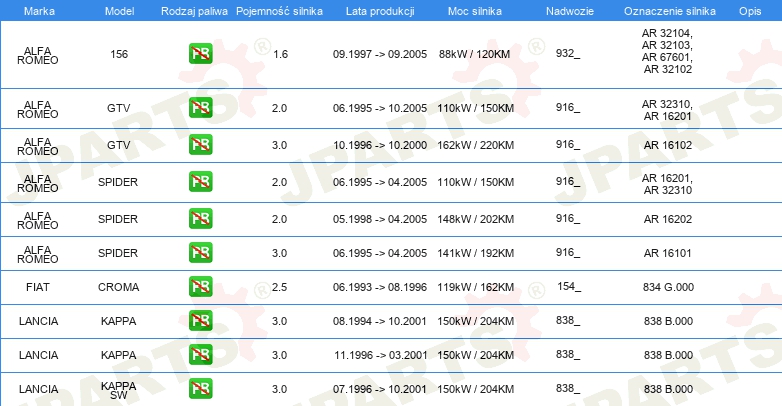This screenshot has height=406, width=782.
Task: Click Pojemność silnika column header
Action: click(x=279, y=11)
